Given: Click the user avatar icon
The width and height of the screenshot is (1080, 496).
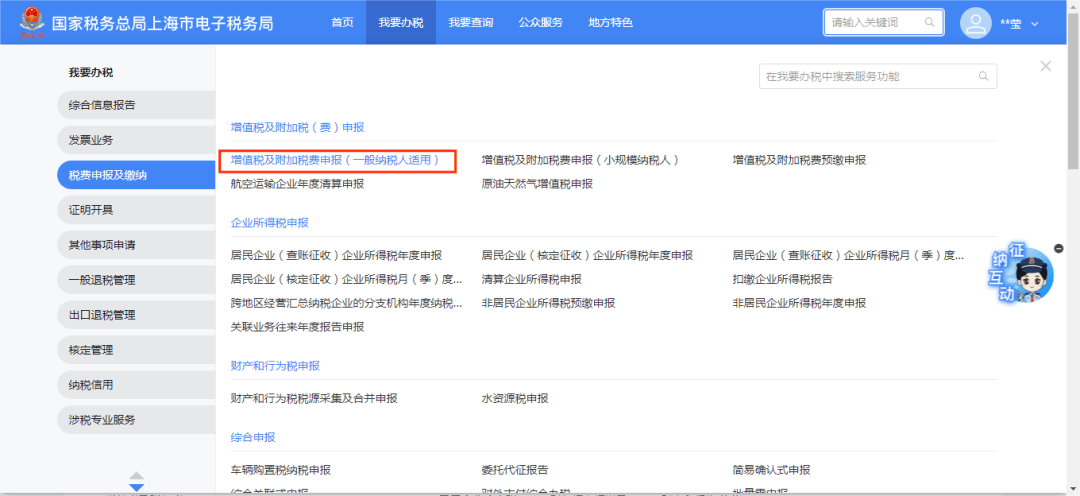Looking at the screenshot, I should tap(975, 23).
